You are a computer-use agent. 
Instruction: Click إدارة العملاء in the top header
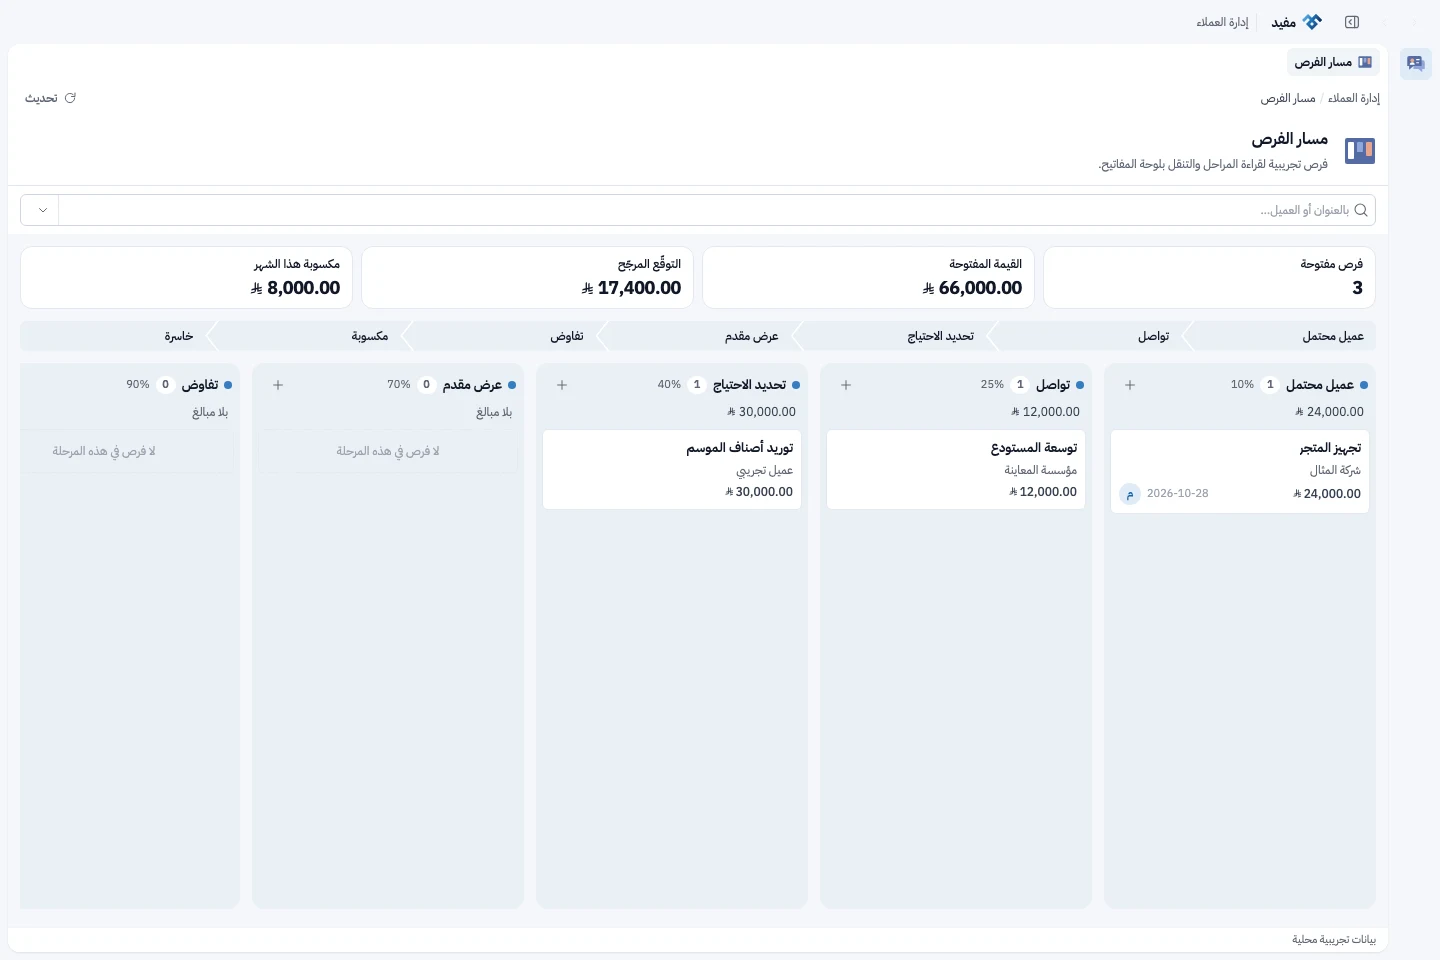tap(1222, 22)
